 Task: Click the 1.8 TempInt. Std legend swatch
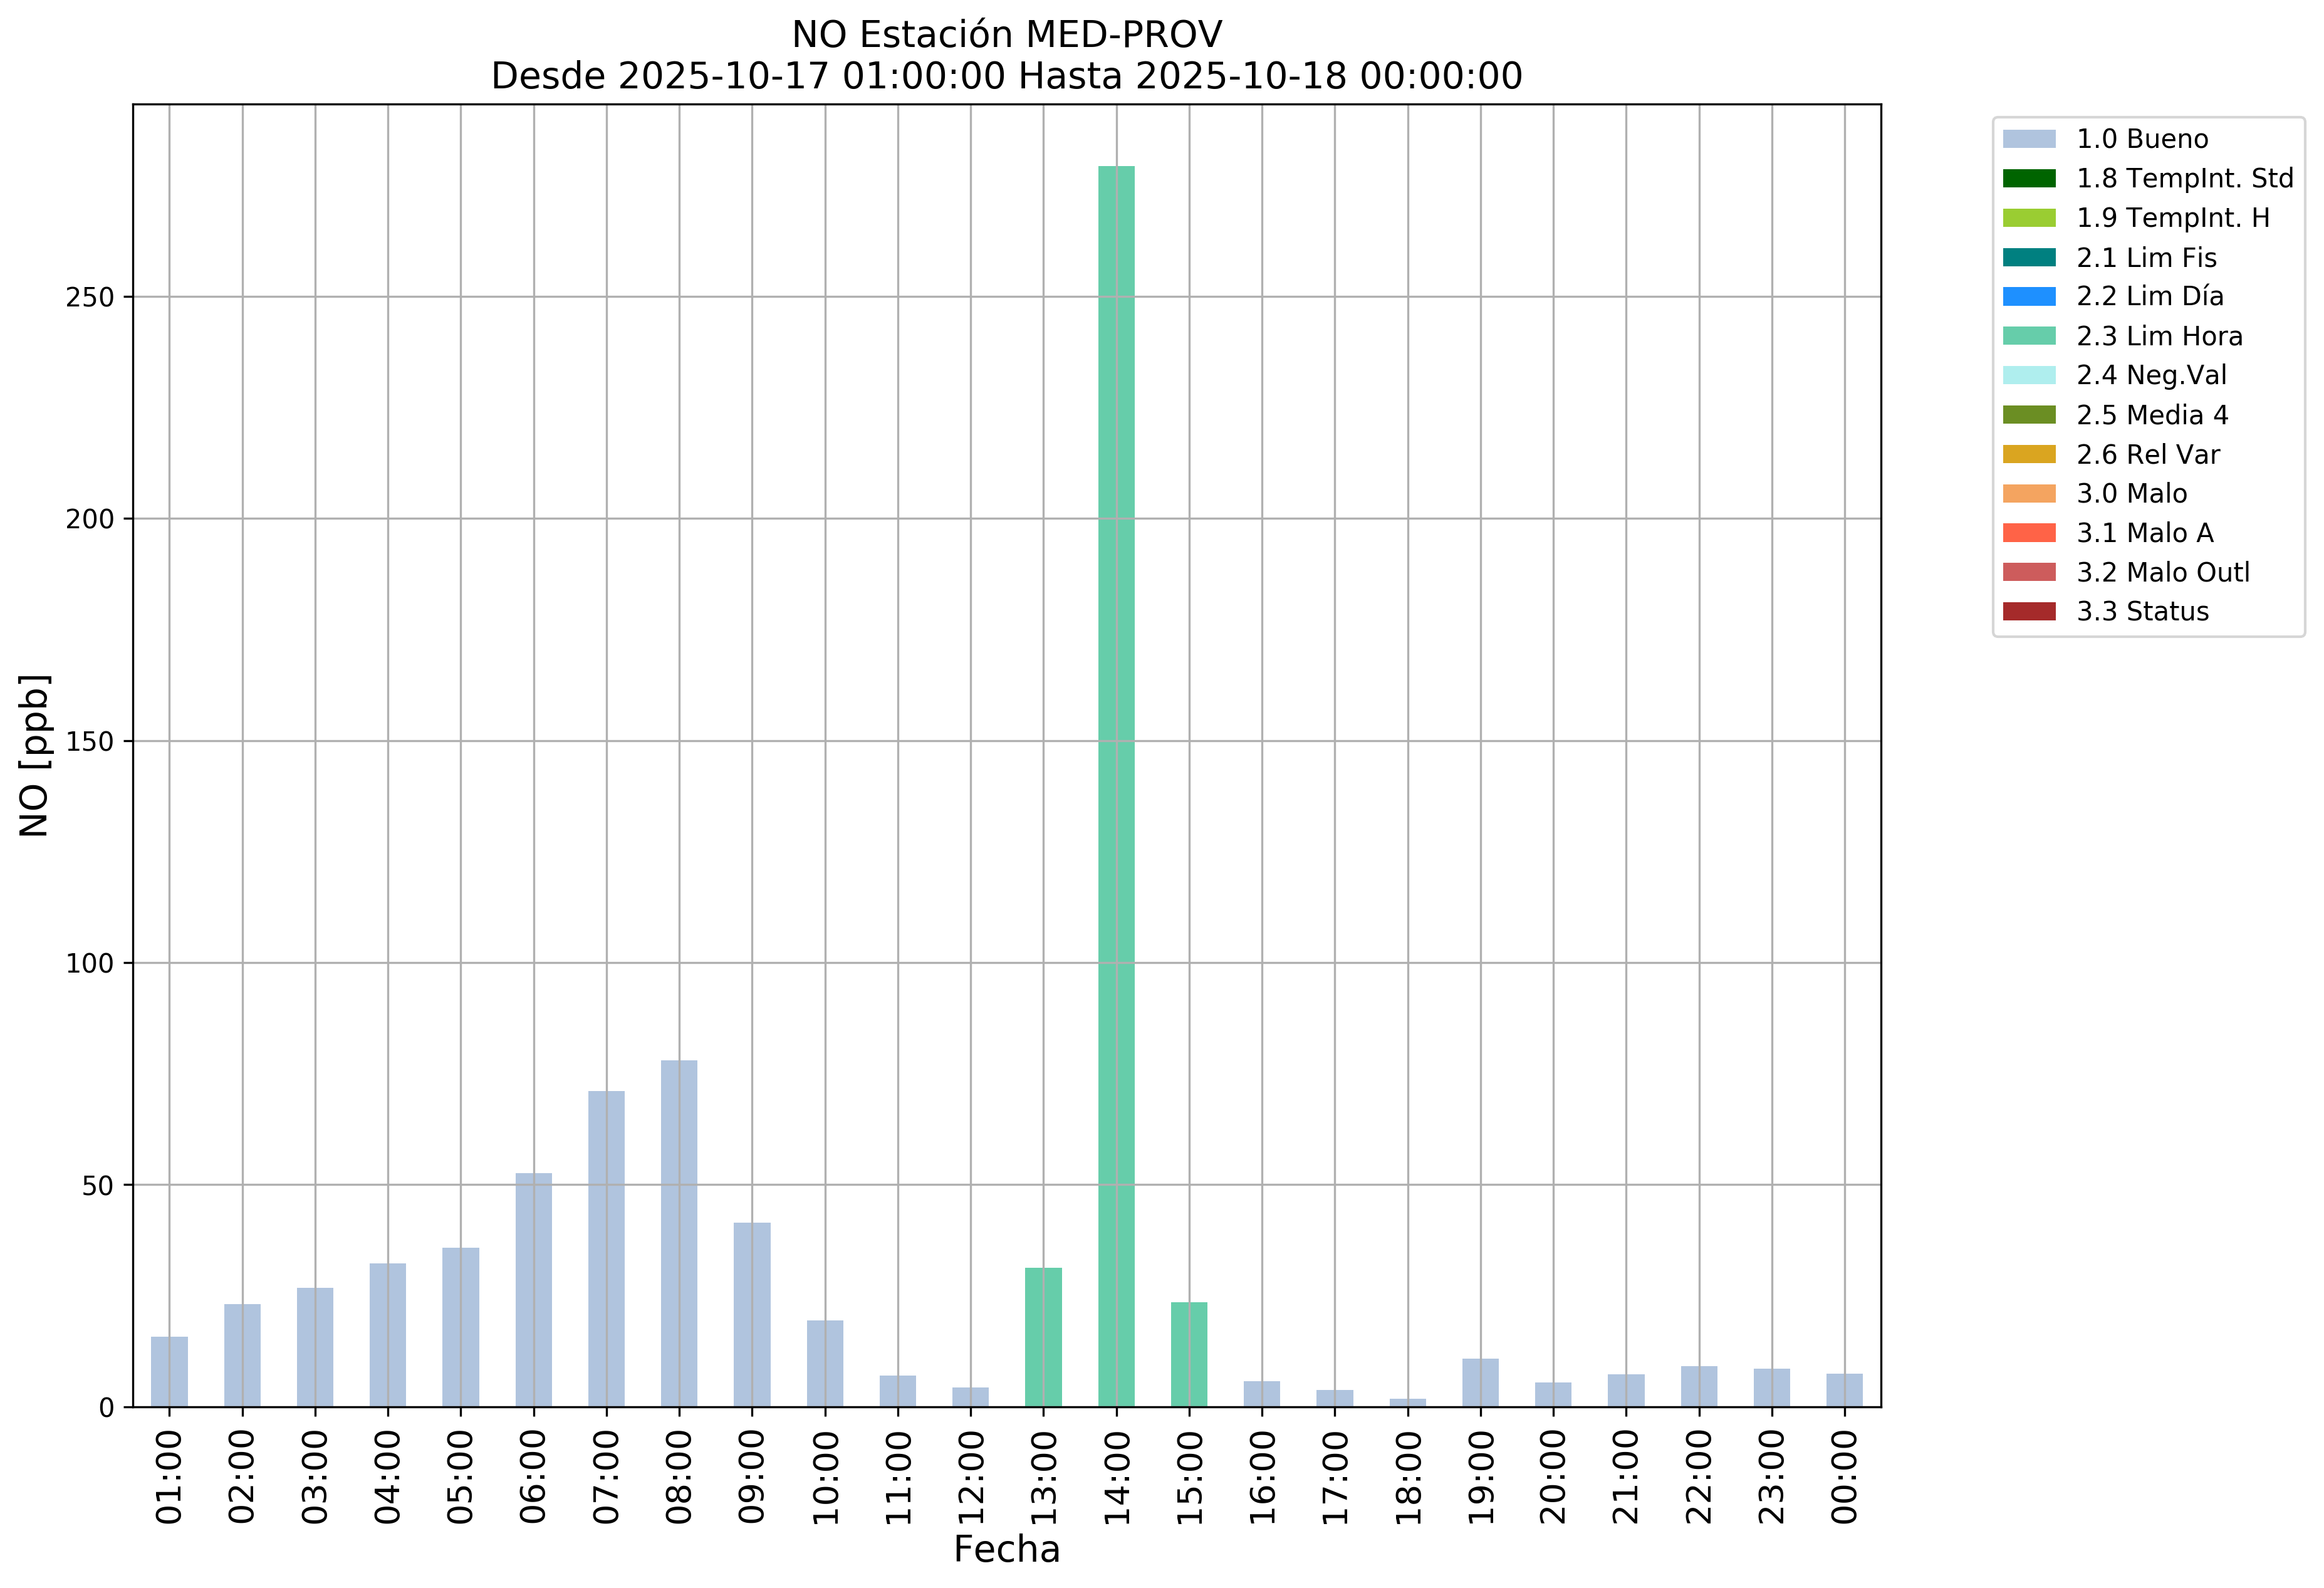2029,179
